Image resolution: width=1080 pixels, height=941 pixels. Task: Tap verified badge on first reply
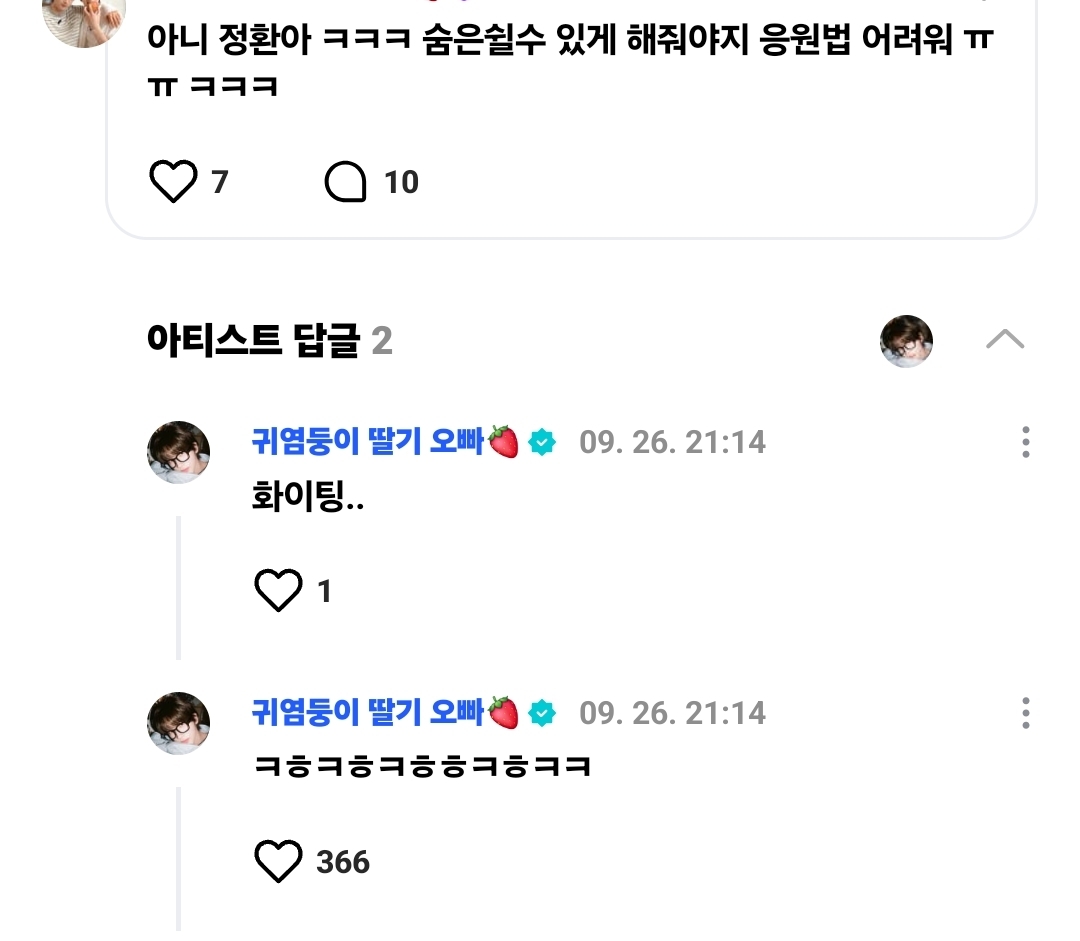[x=542, y=442]
